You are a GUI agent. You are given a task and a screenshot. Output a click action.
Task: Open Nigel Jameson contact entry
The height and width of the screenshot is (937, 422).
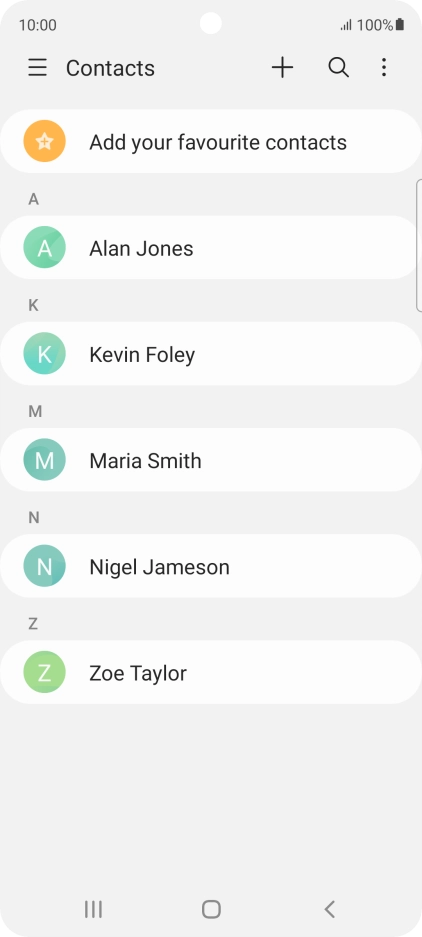(211, 566)
